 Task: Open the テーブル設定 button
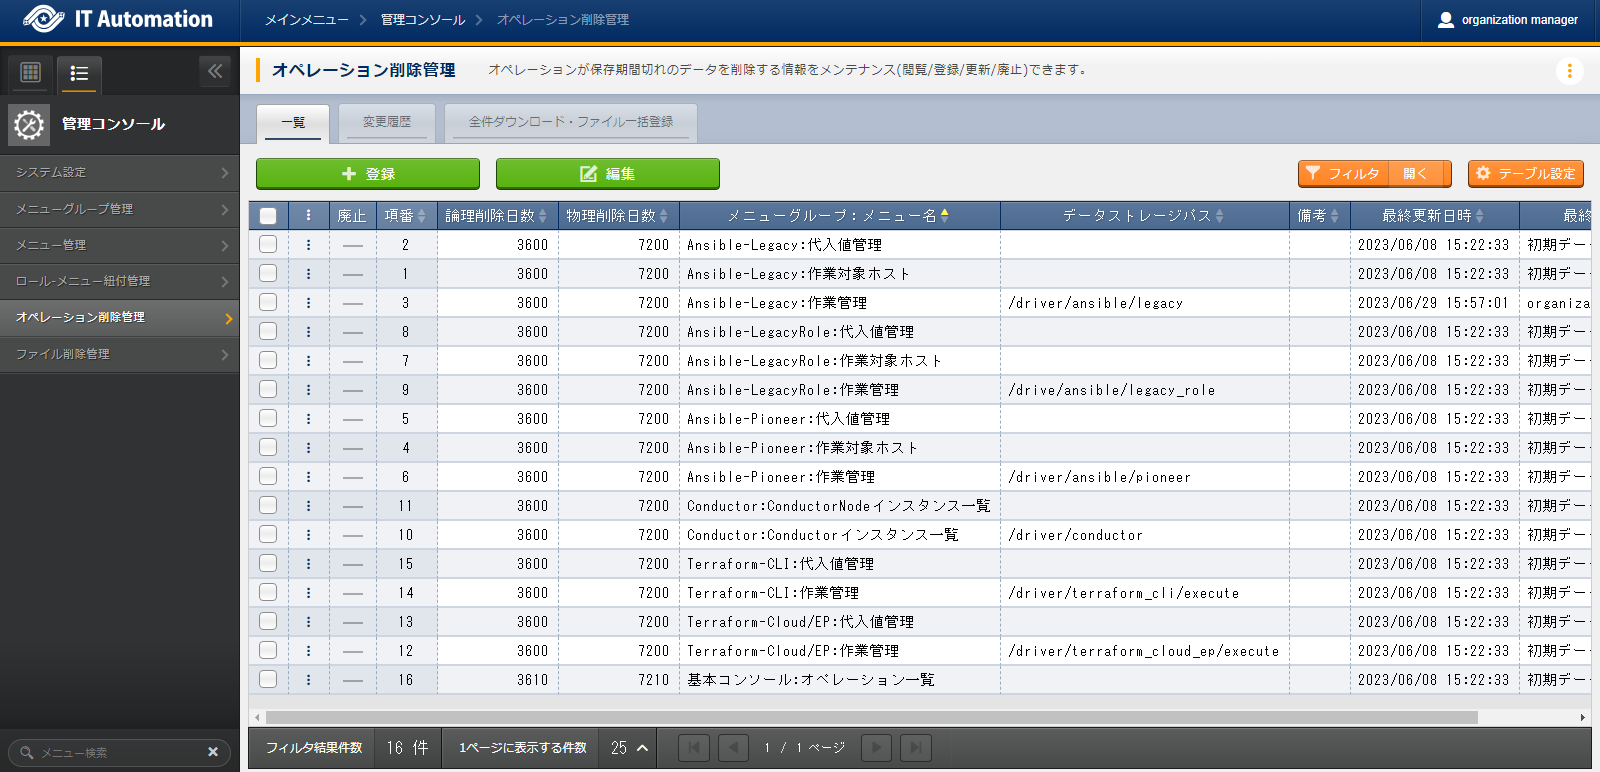point(1525,174)
